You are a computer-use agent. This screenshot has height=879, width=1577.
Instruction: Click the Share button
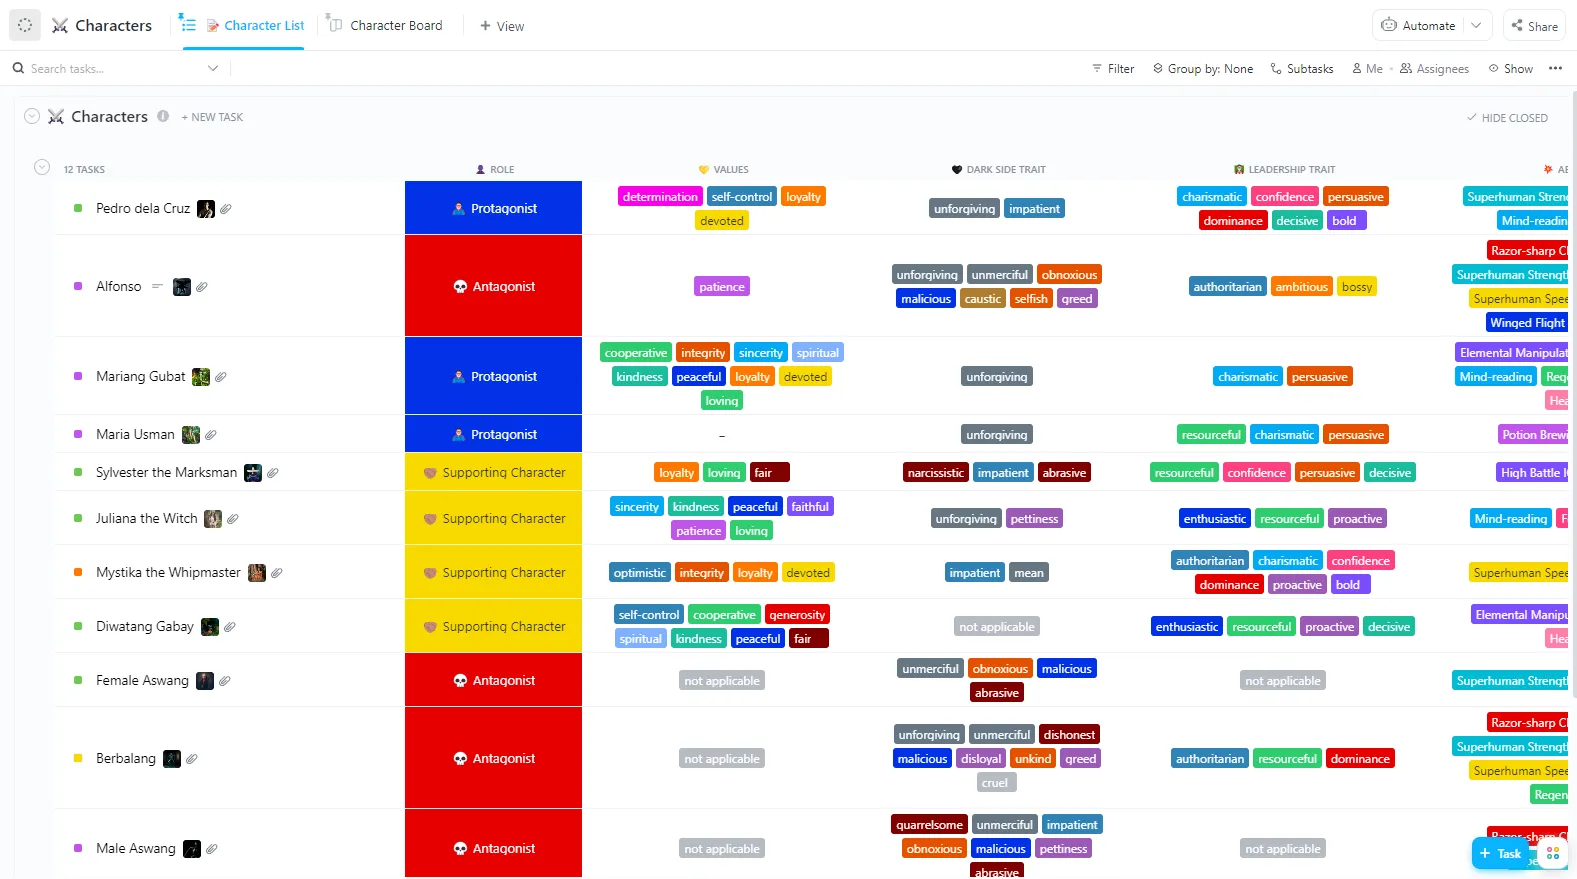pyautogui.click(x=1535, y=26)
